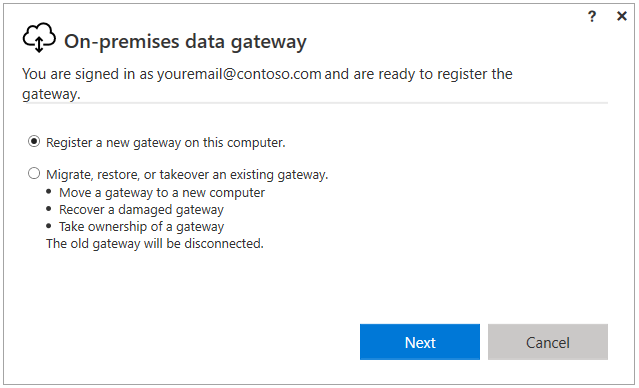639x388 pixels.
Task: Close the gateway dialog with the X
Action: (622, 16)
